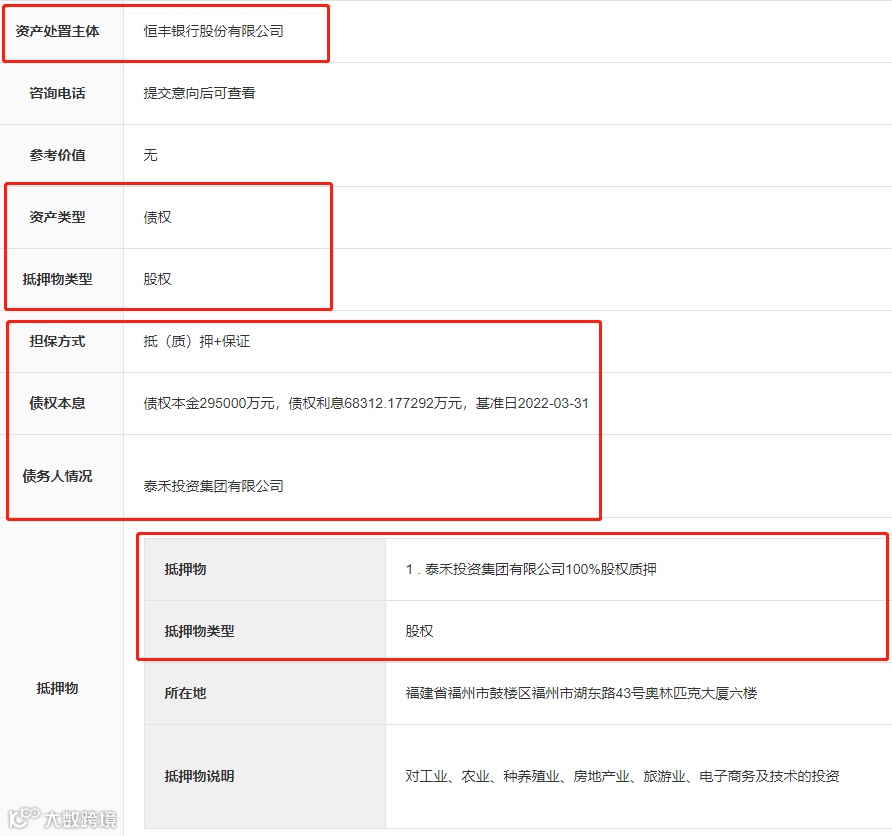The height and width of the screenshot is (836, 892).
Task: Click the 资产类型 value 债权
Action: [x=157, y=217]
